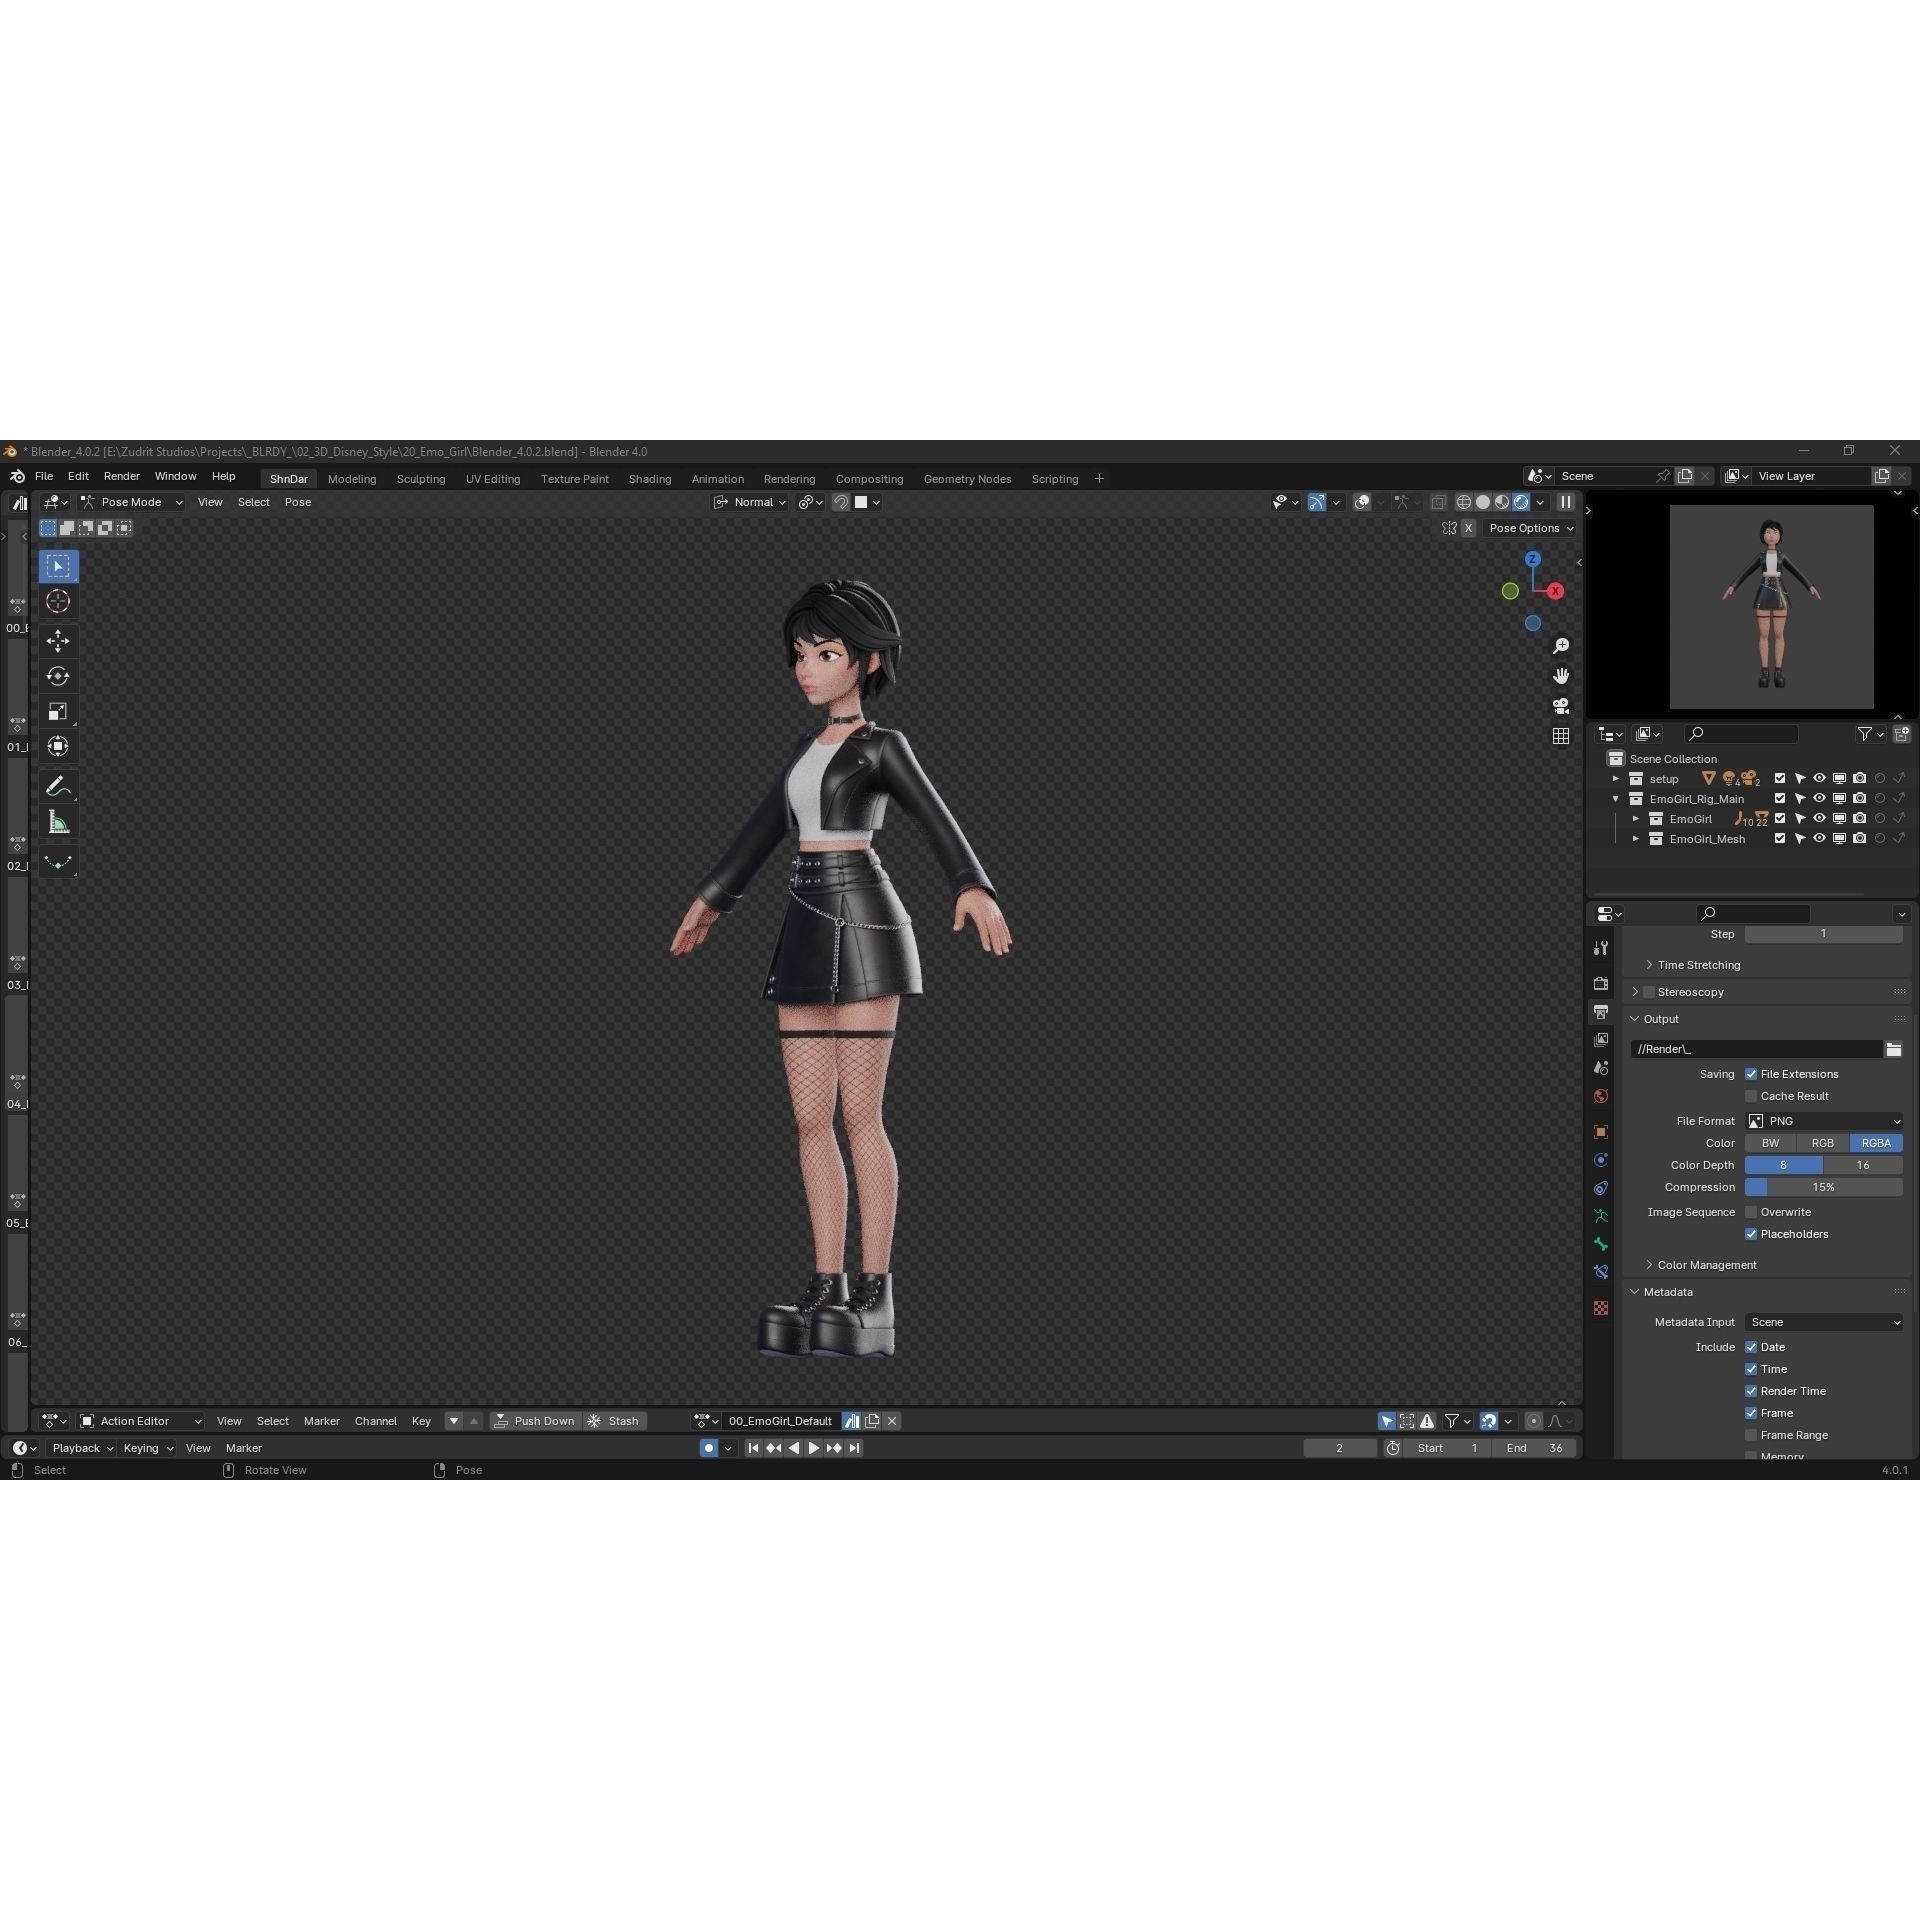
Task: Activate the Annotate tool
Action: (58, 785)
